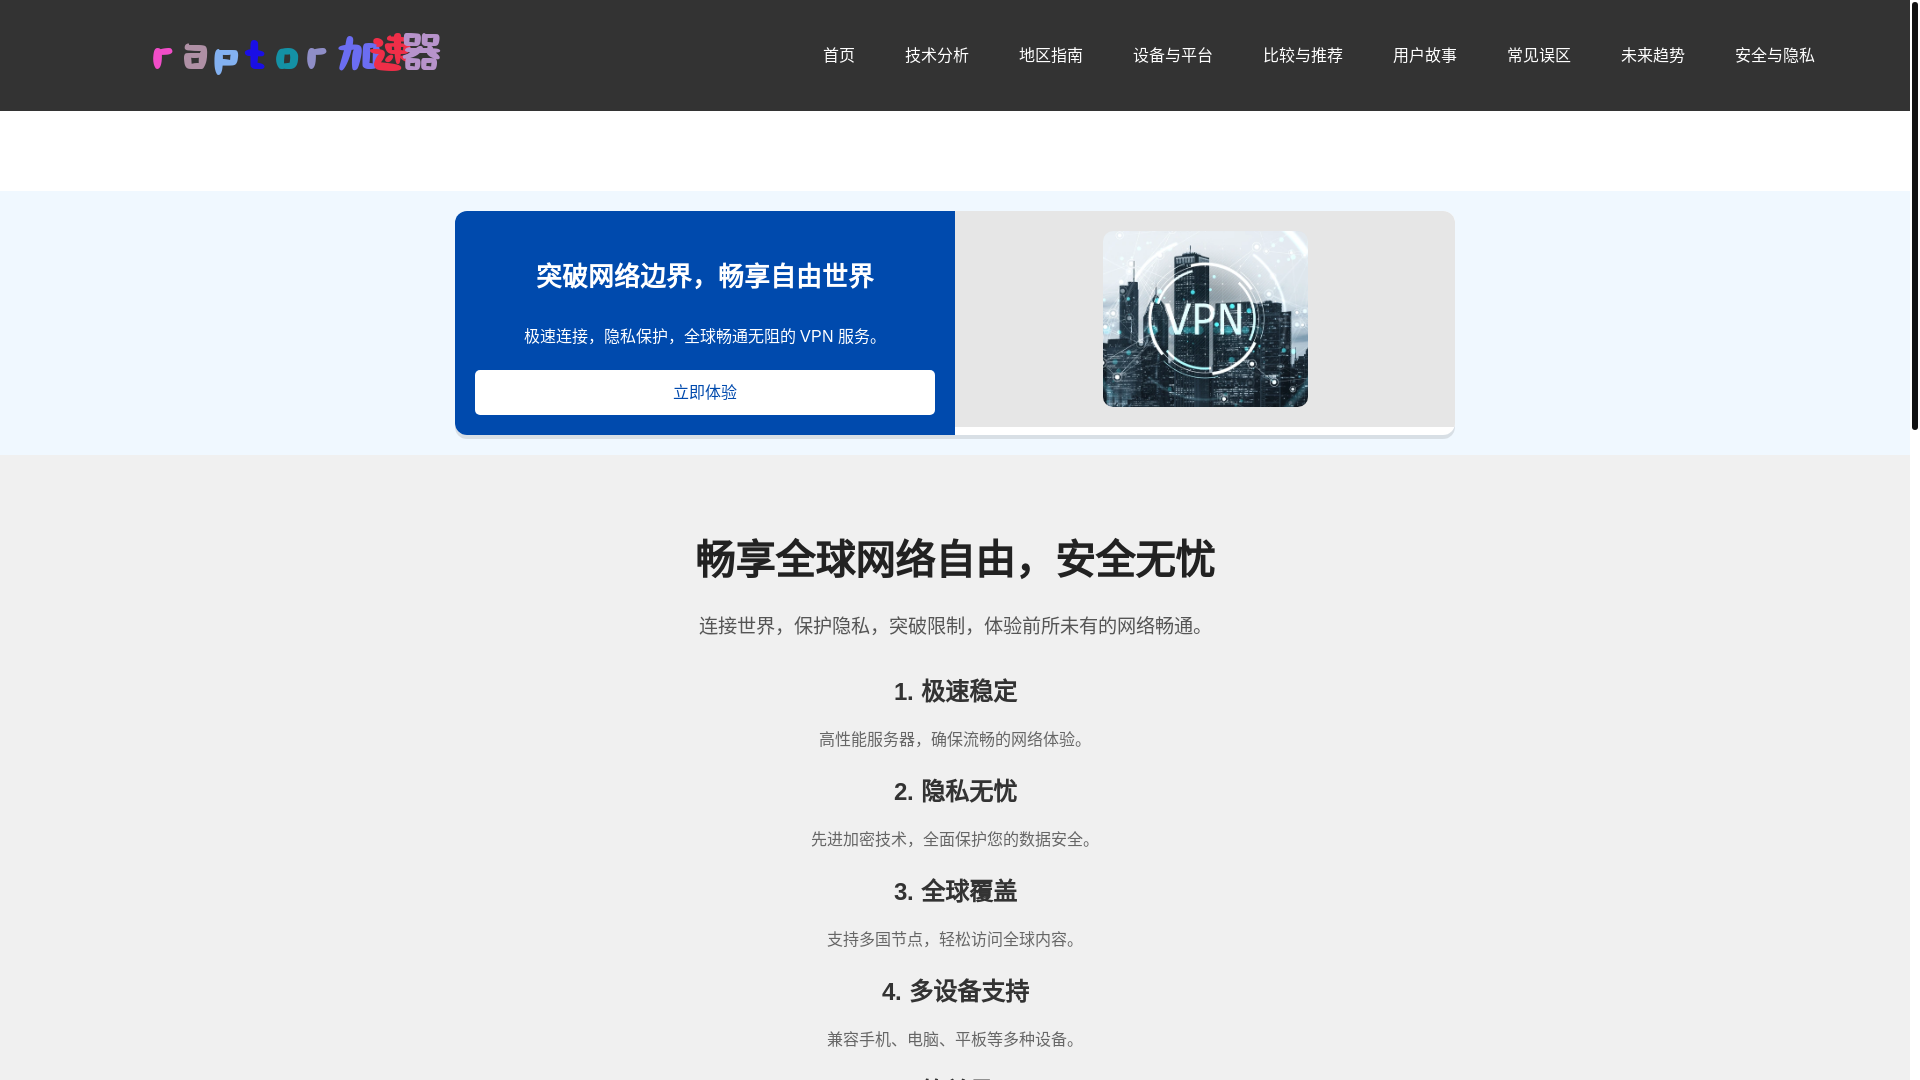Open the 常见误区 navigation link
The width and height of the screenshot is (1920, 1080).
[x=1539, y=55]
